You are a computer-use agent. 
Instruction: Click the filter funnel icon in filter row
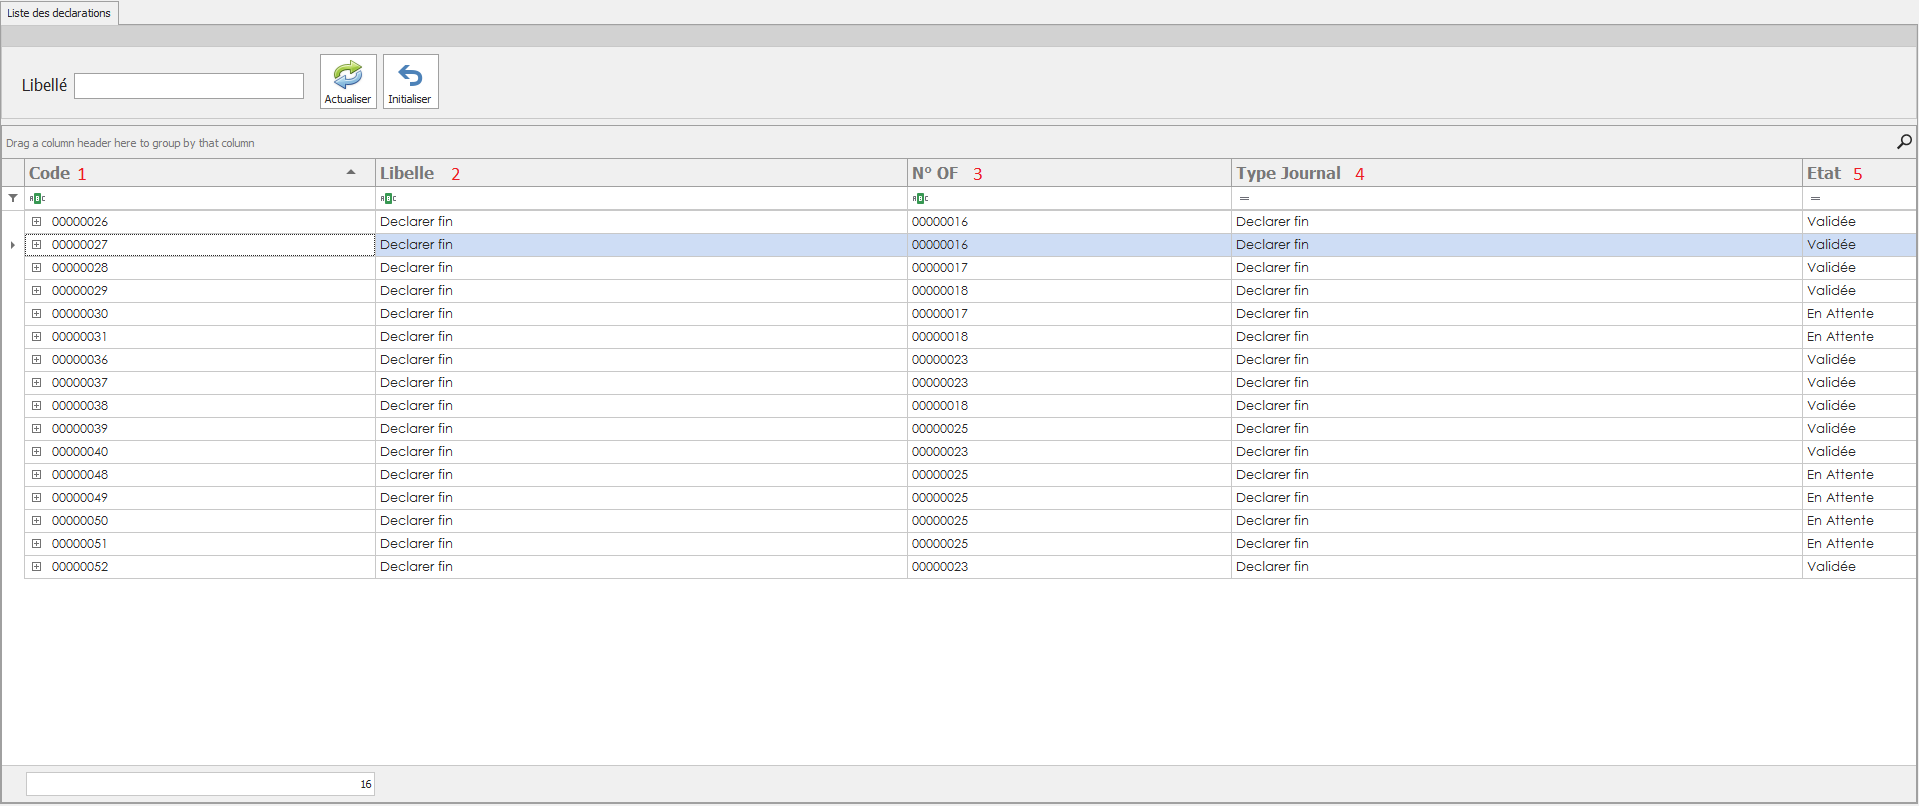pos(13,198)
